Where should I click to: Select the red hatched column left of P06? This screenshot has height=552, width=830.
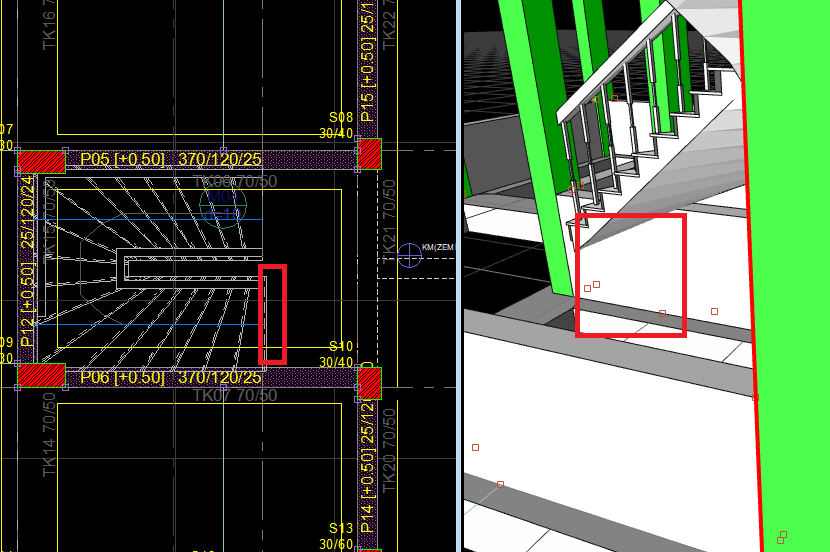(42, 375)
